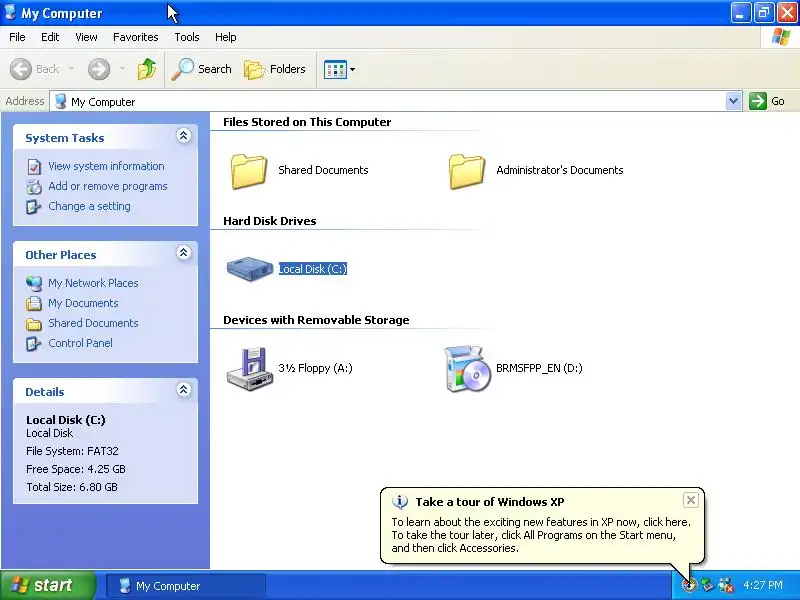Click the network connection tray icon
The width and height of the screenshot is (800, 600).
726,585
